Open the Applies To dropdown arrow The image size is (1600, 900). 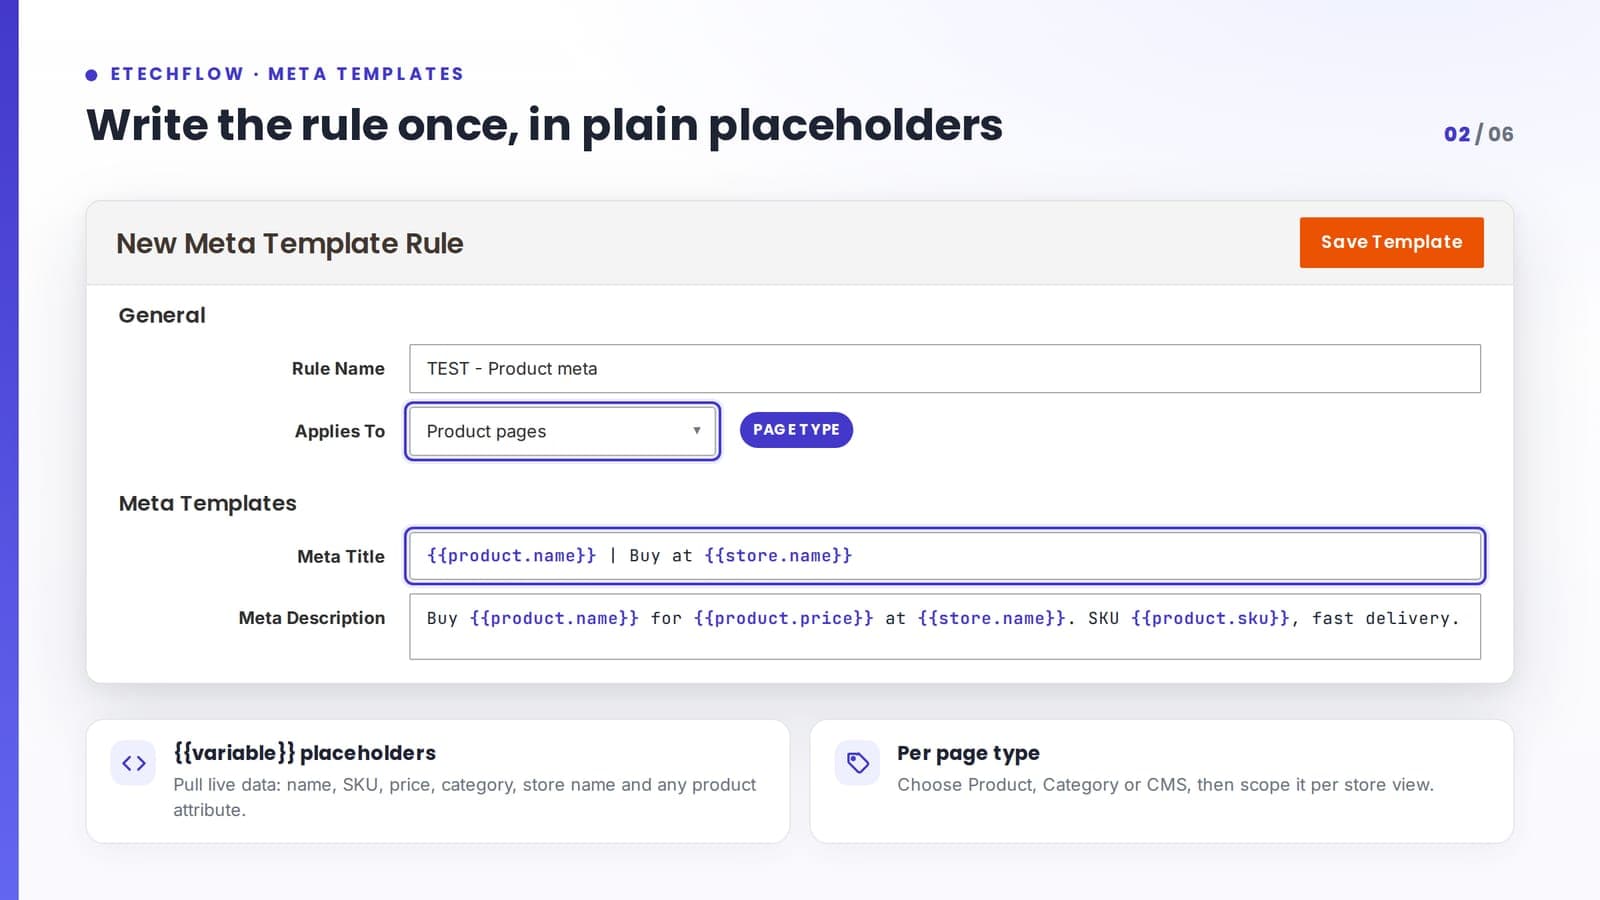pyautogui.click(x=697, y=431)
